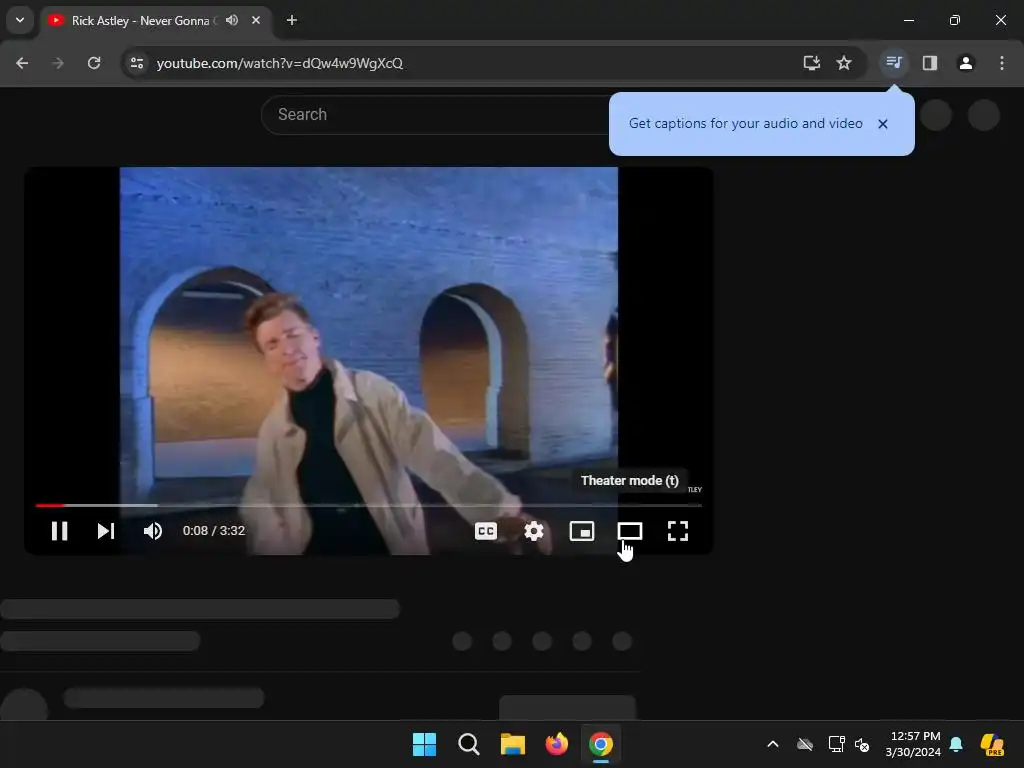The height and width of the screenshot is (768, 1024).
Task: Open a new browser tab
Action: click(x=292, y=20)
